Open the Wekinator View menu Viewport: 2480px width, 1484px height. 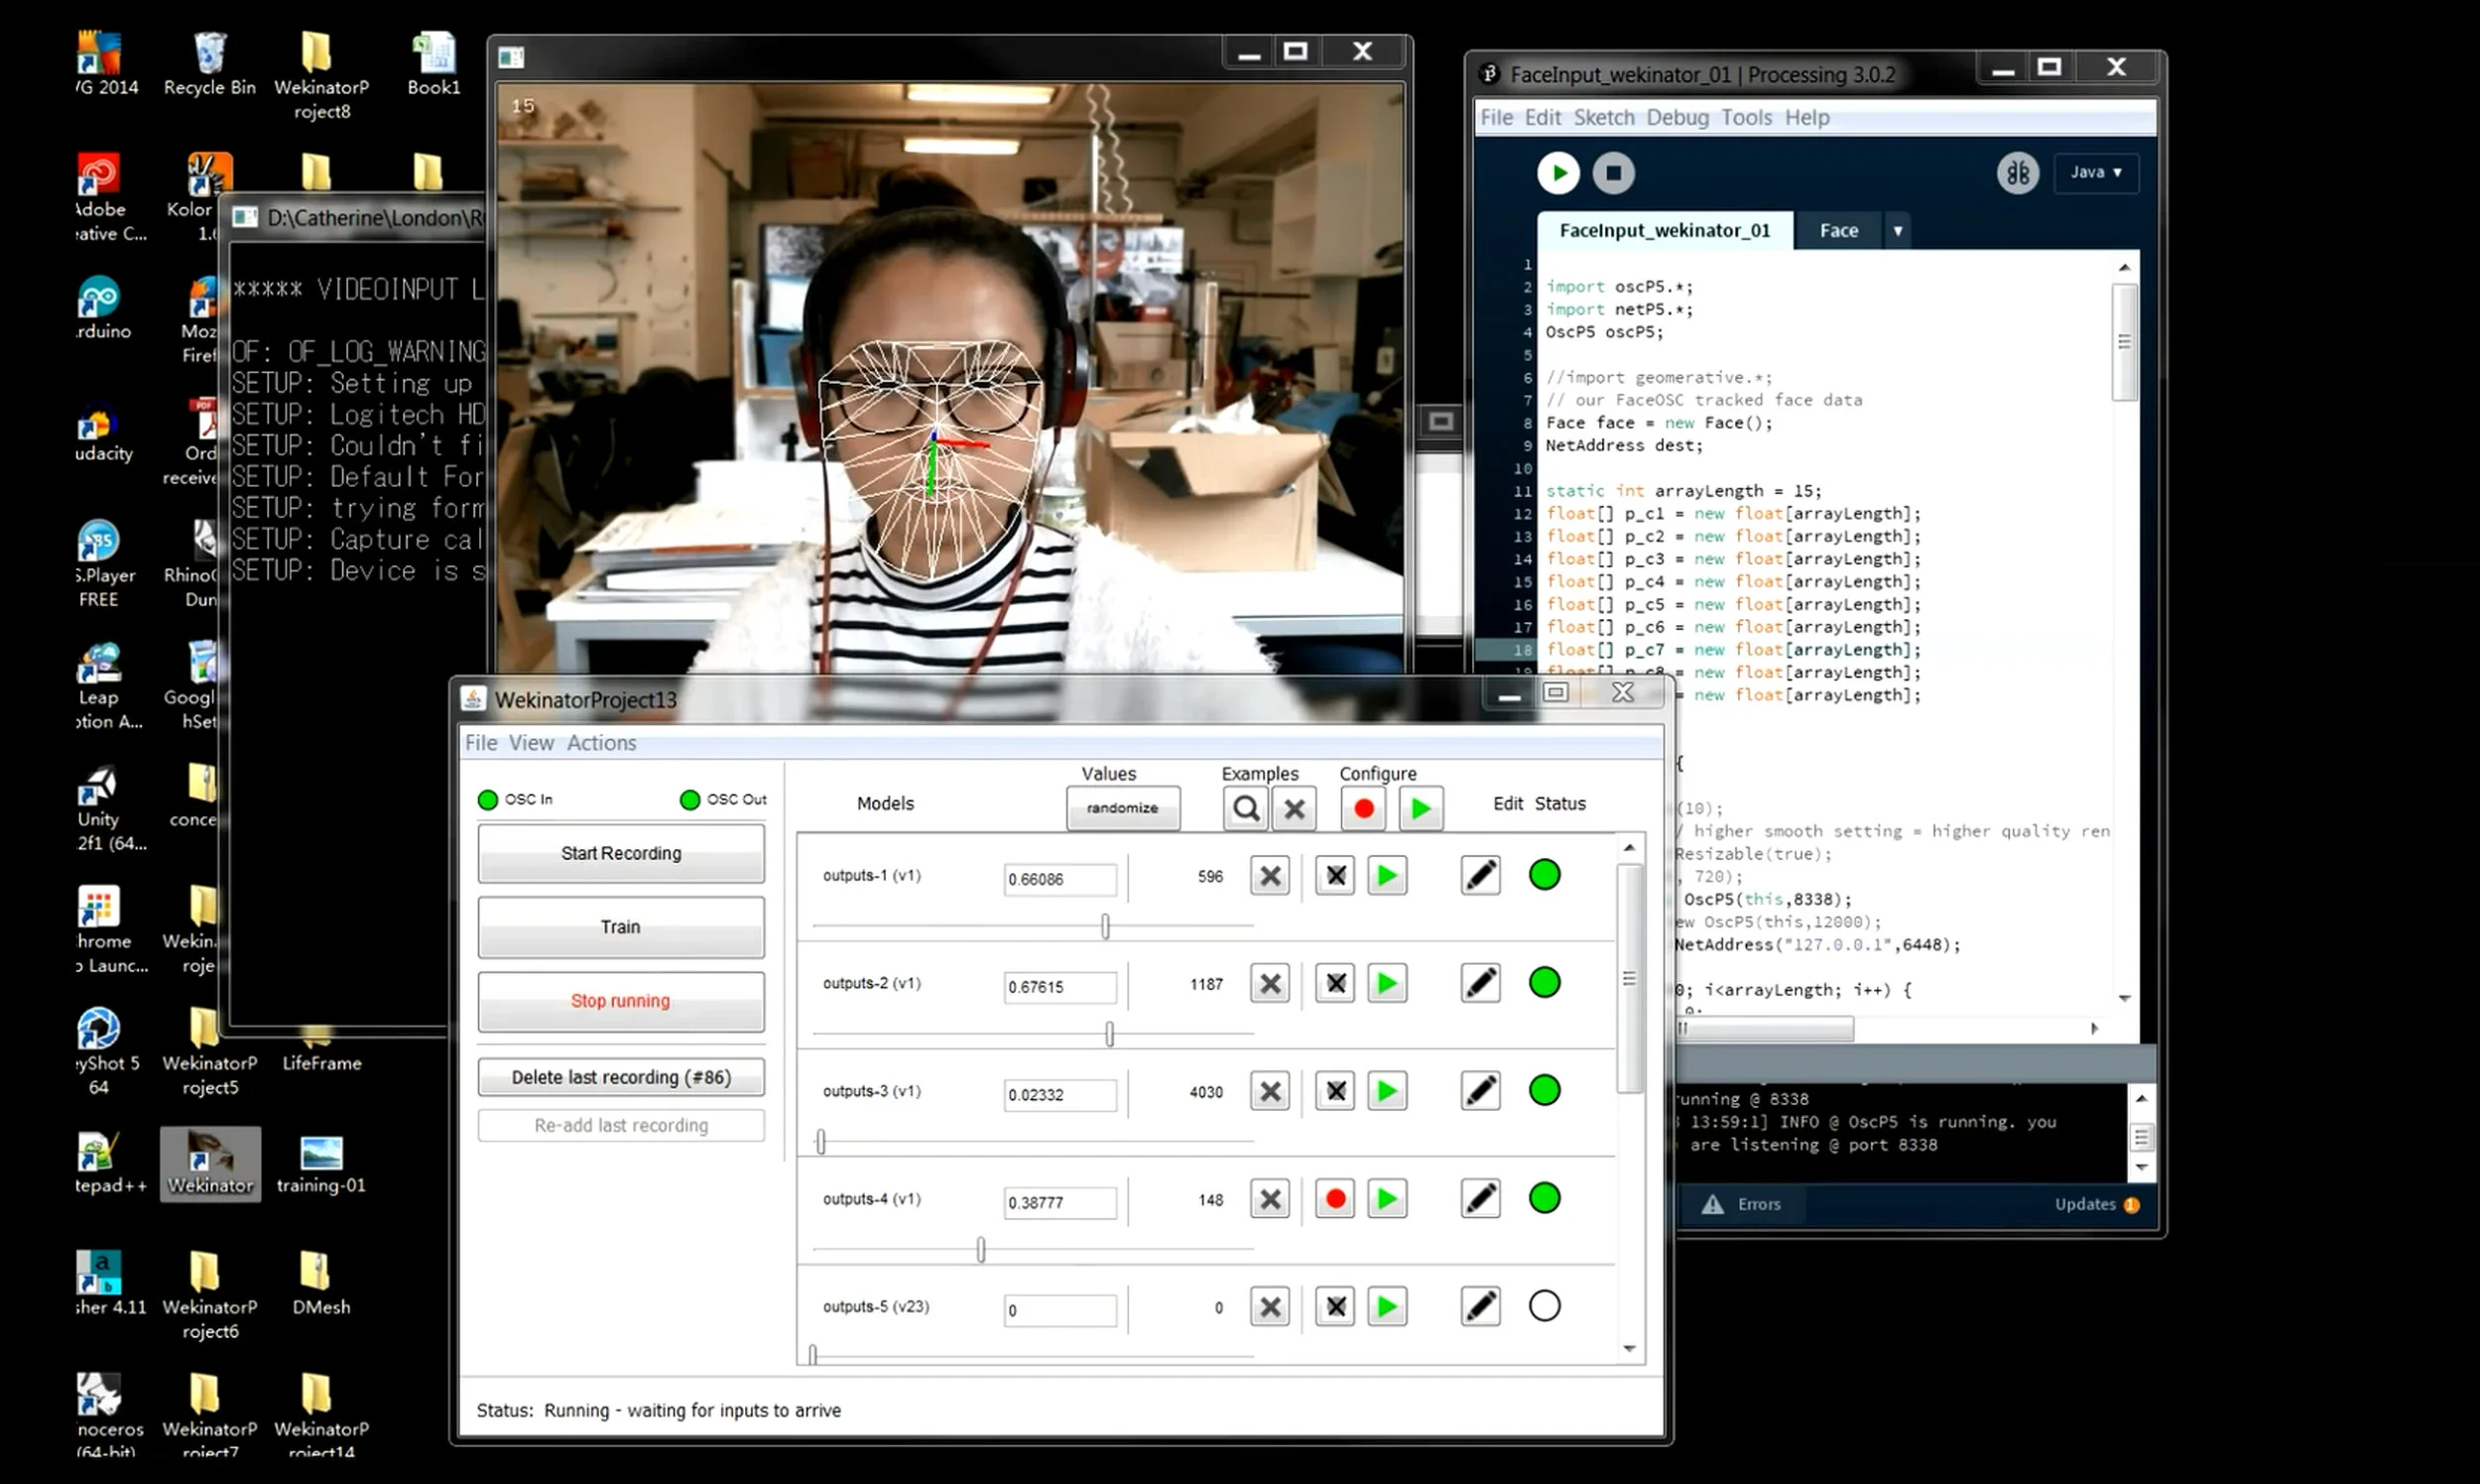point(530,743)
